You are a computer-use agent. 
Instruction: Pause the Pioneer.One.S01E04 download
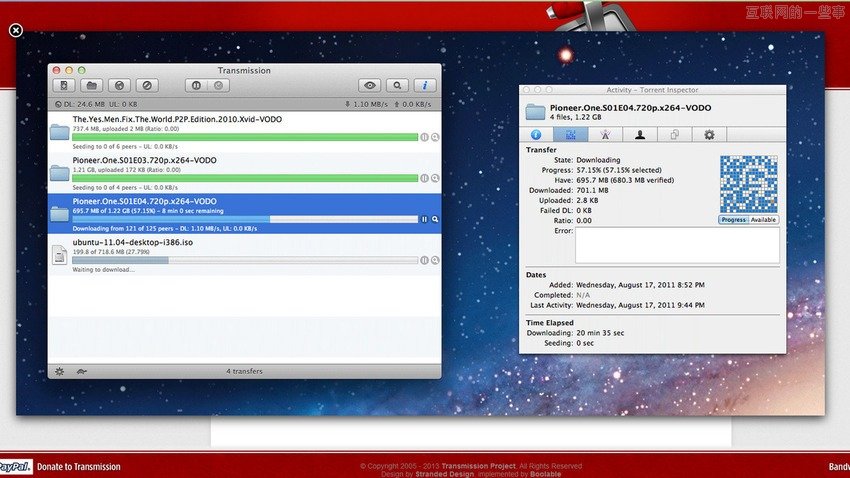pos(424,219)
